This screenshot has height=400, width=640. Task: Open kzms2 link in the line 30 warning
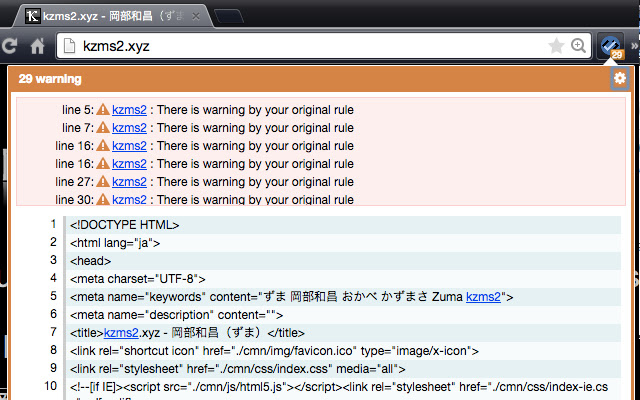[x=129, y=200]
